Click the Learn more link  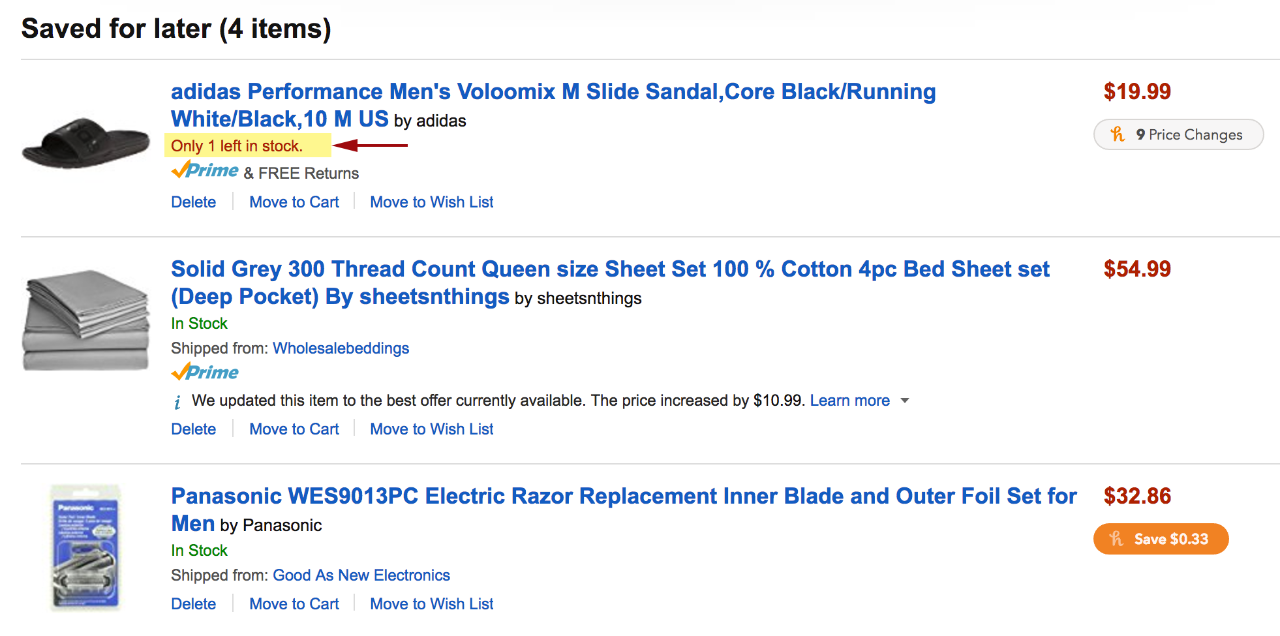click(x=850, y=401)
